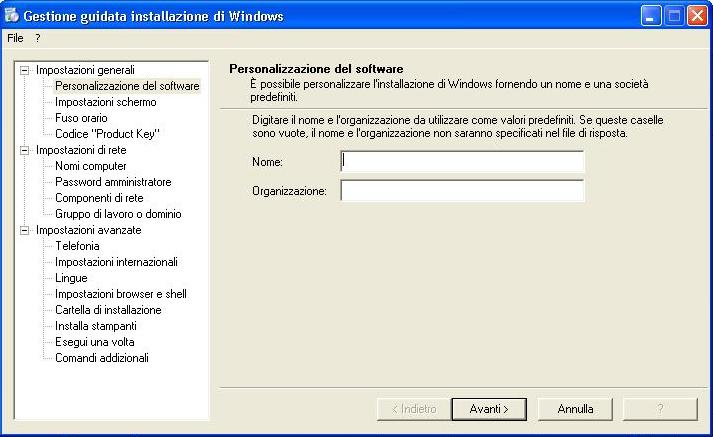
Task: Click the disabled < Indietro button
Action: tap(414, 409)
